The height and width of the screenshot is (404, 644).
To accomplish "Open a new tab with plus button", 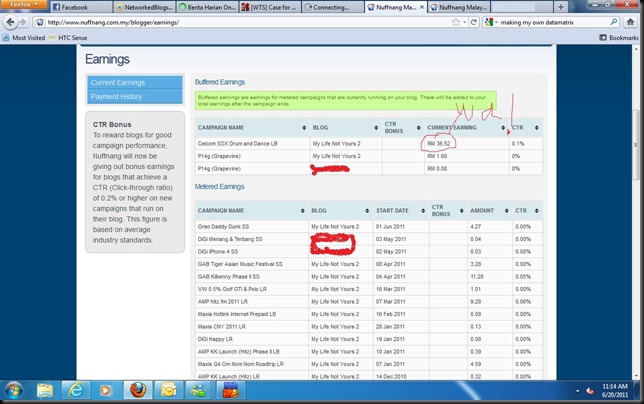I will pyautogui.click(x=561, y=7).
